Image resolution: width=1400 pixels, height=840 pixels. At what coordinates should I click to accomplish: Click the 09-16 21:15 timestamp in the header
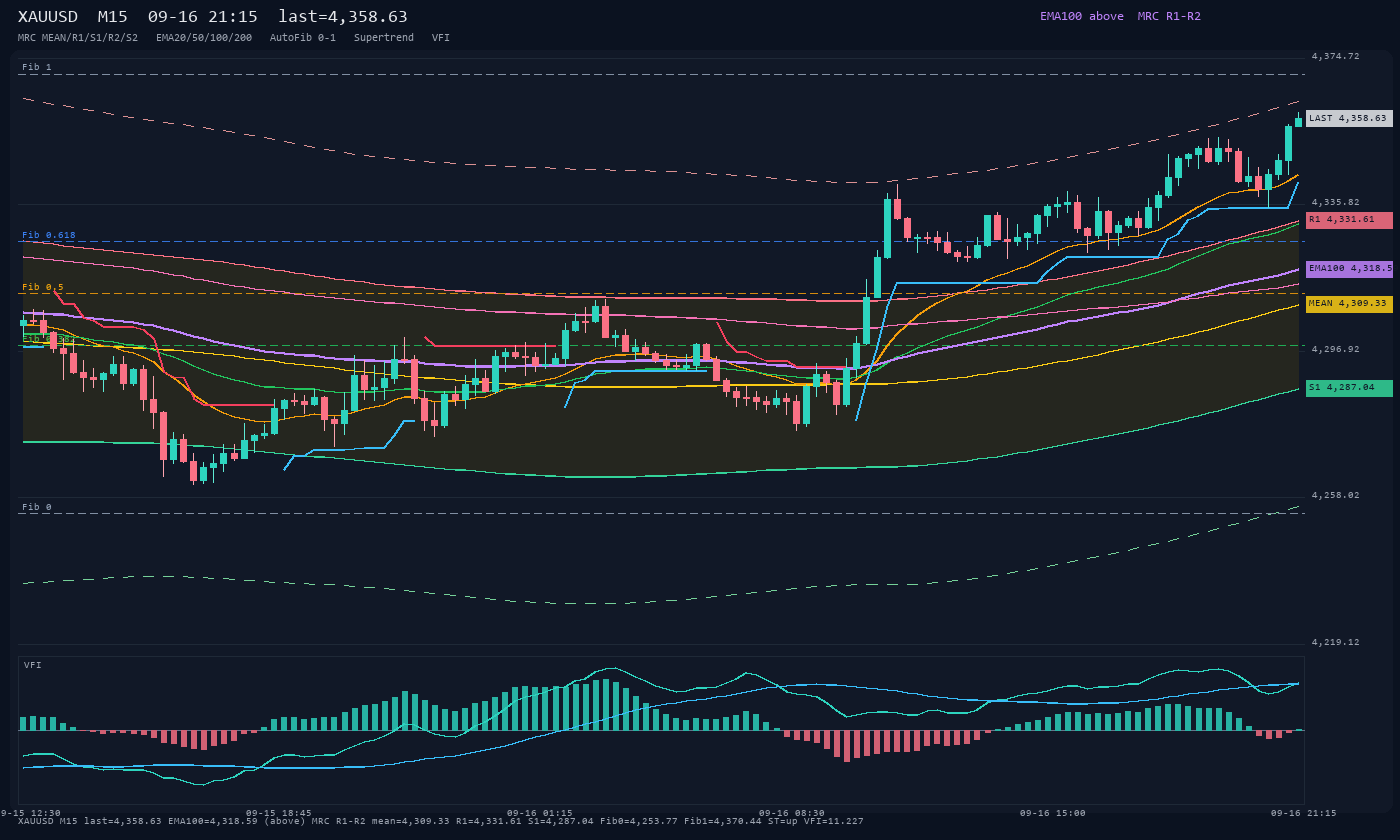[x=203, y=17]
